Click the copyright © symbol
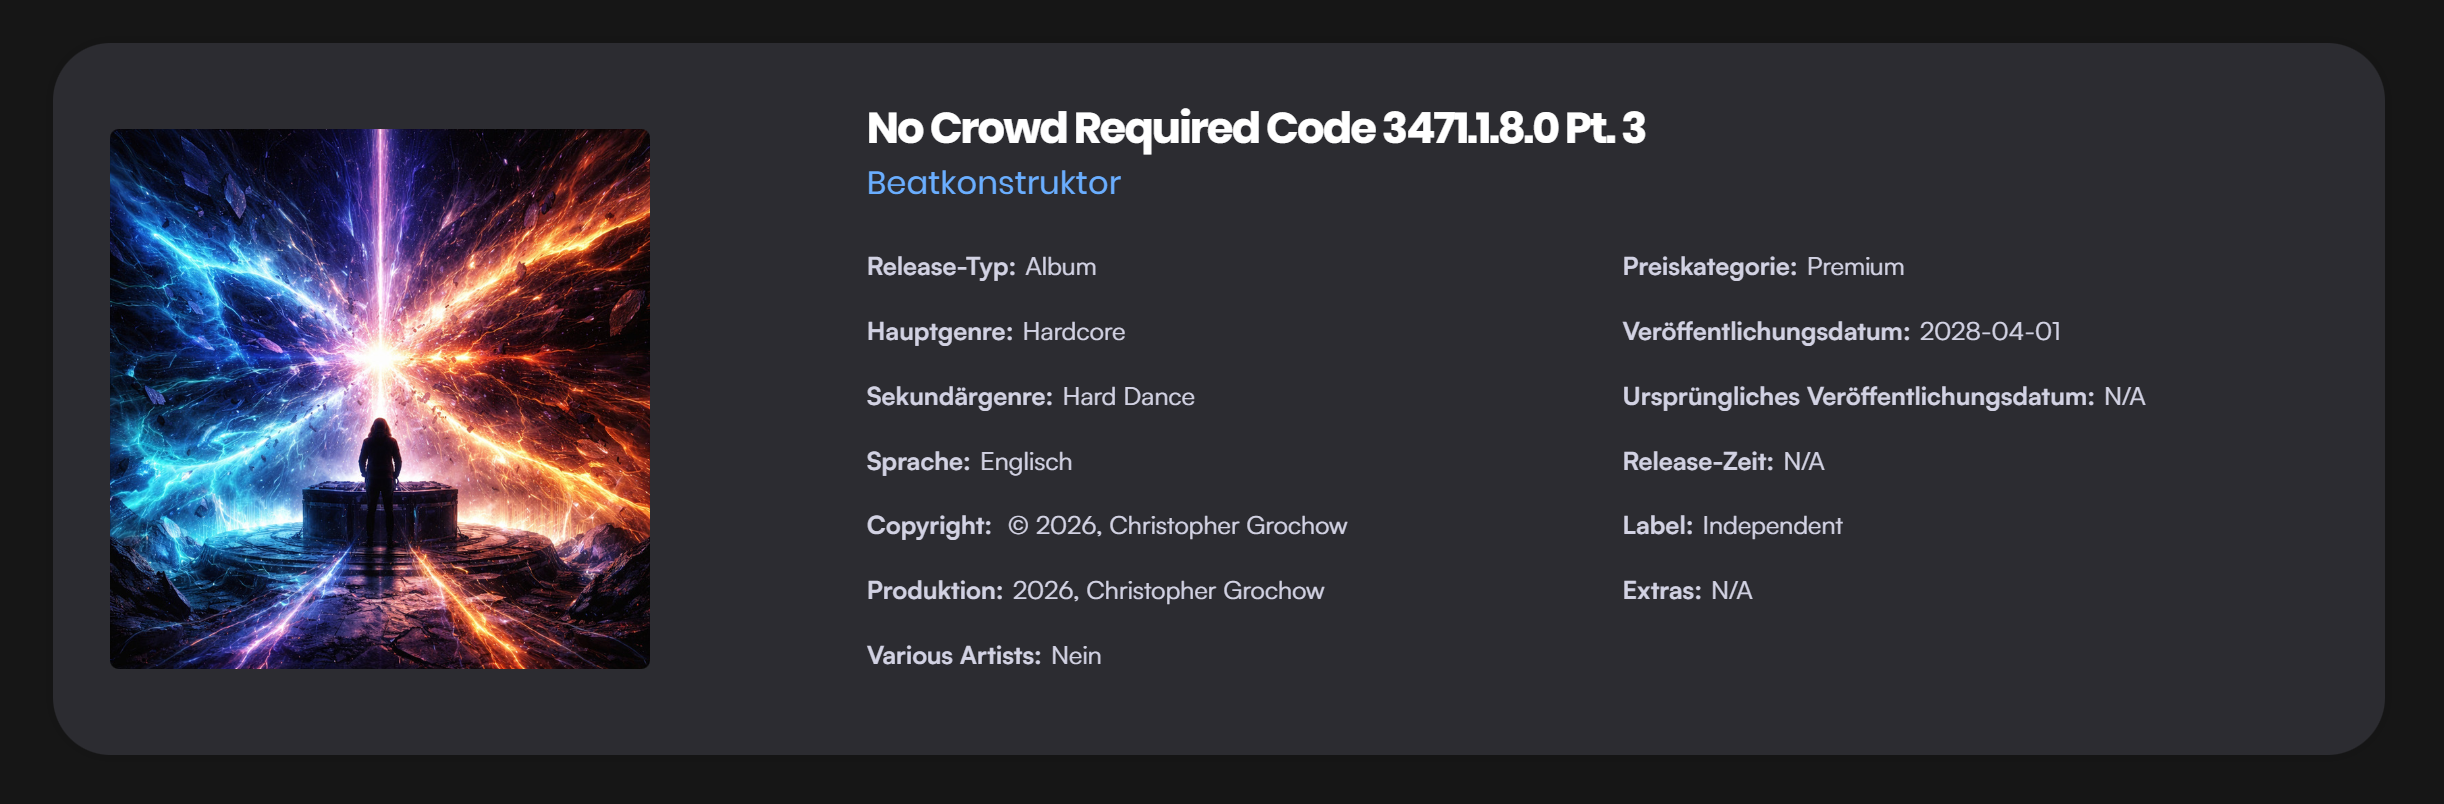This screenshot has width=2444, height=804. tap(1018, 526)
